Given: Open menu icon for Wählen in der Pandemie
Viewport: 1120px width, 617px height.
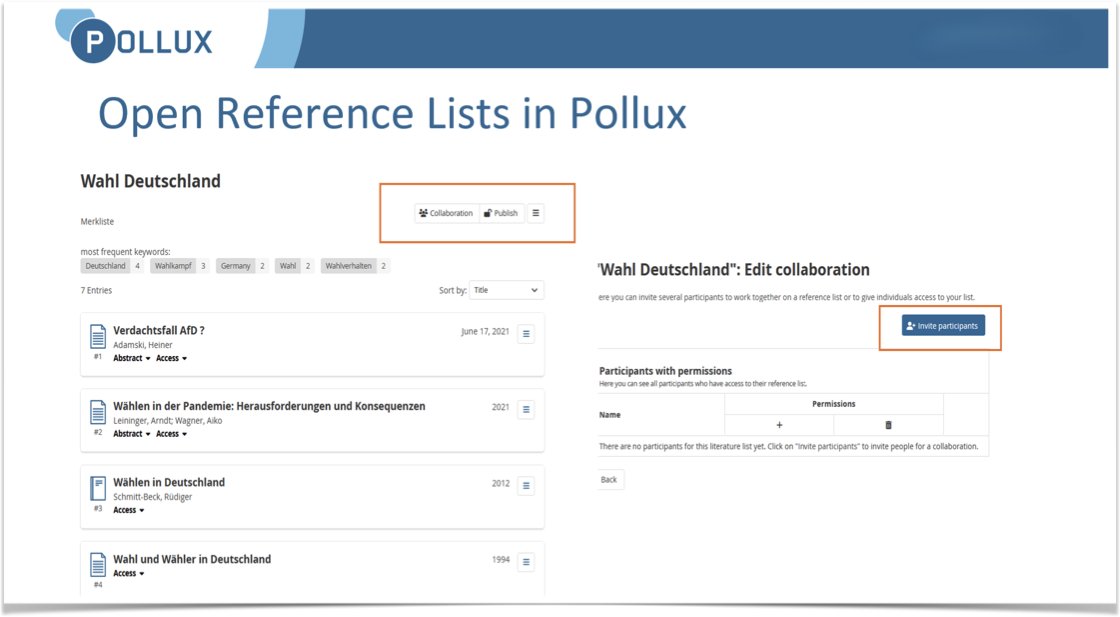Looking at the screenshot, I should [526, 409].
